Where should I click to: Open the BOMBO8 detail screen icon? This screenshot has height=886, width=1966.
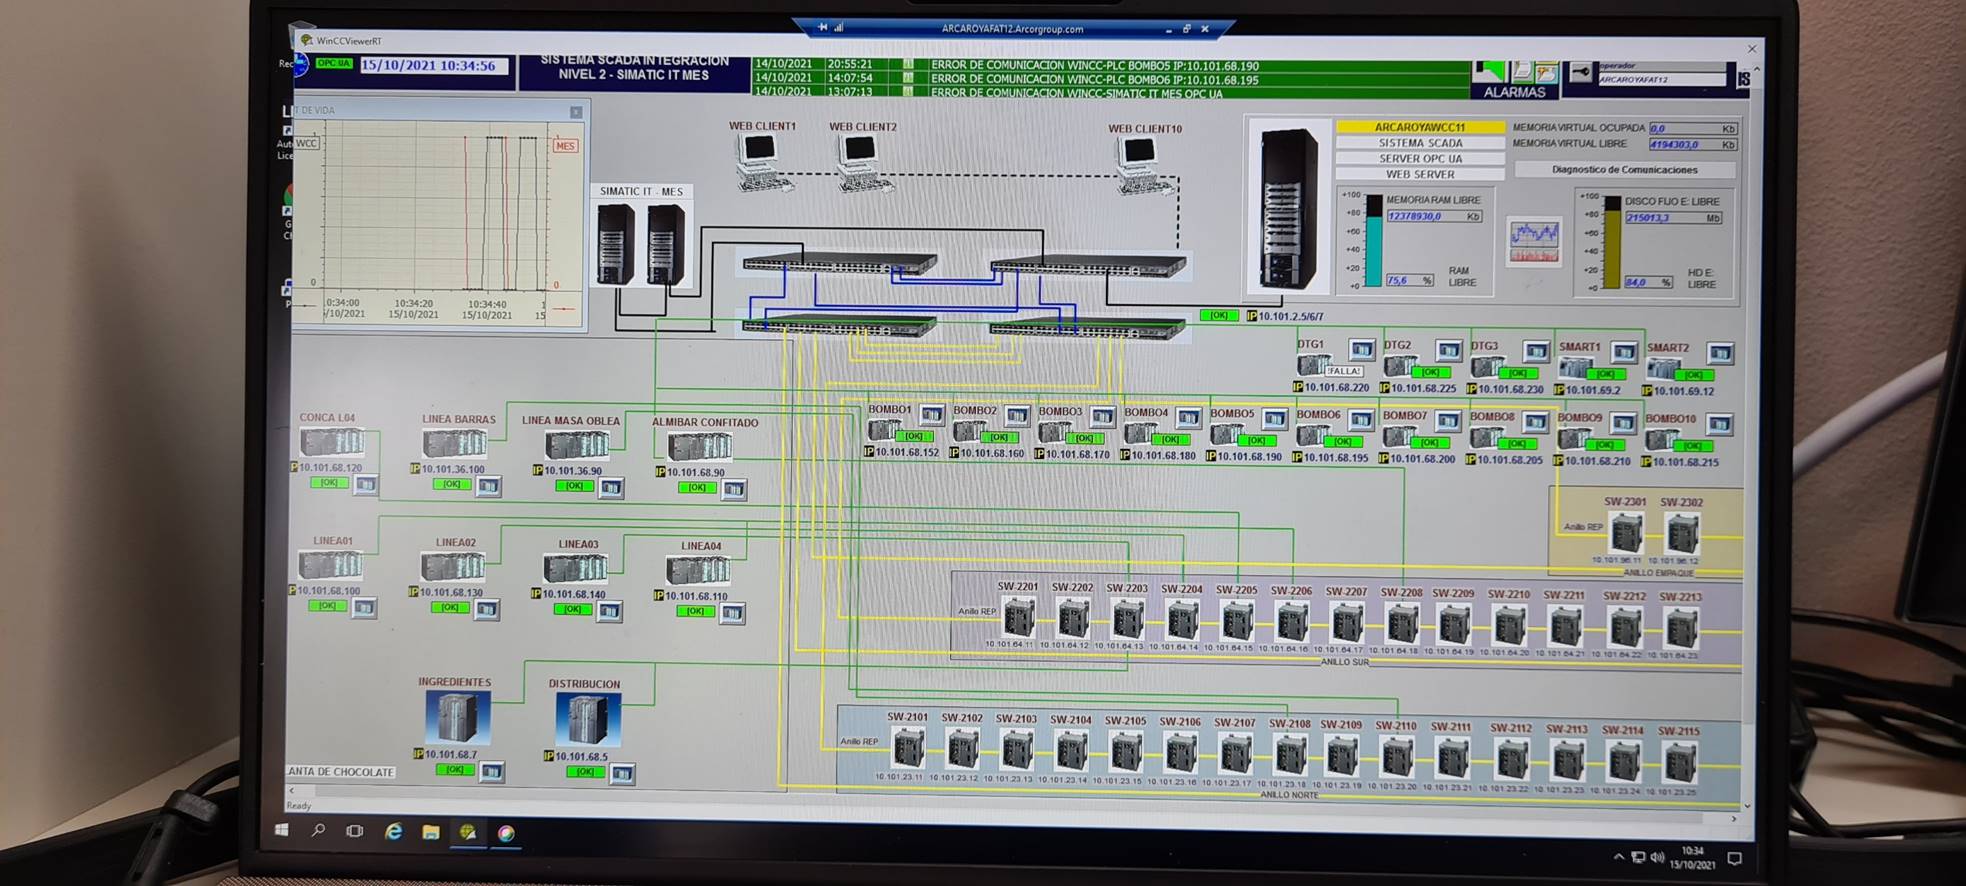click(1535, 421)
